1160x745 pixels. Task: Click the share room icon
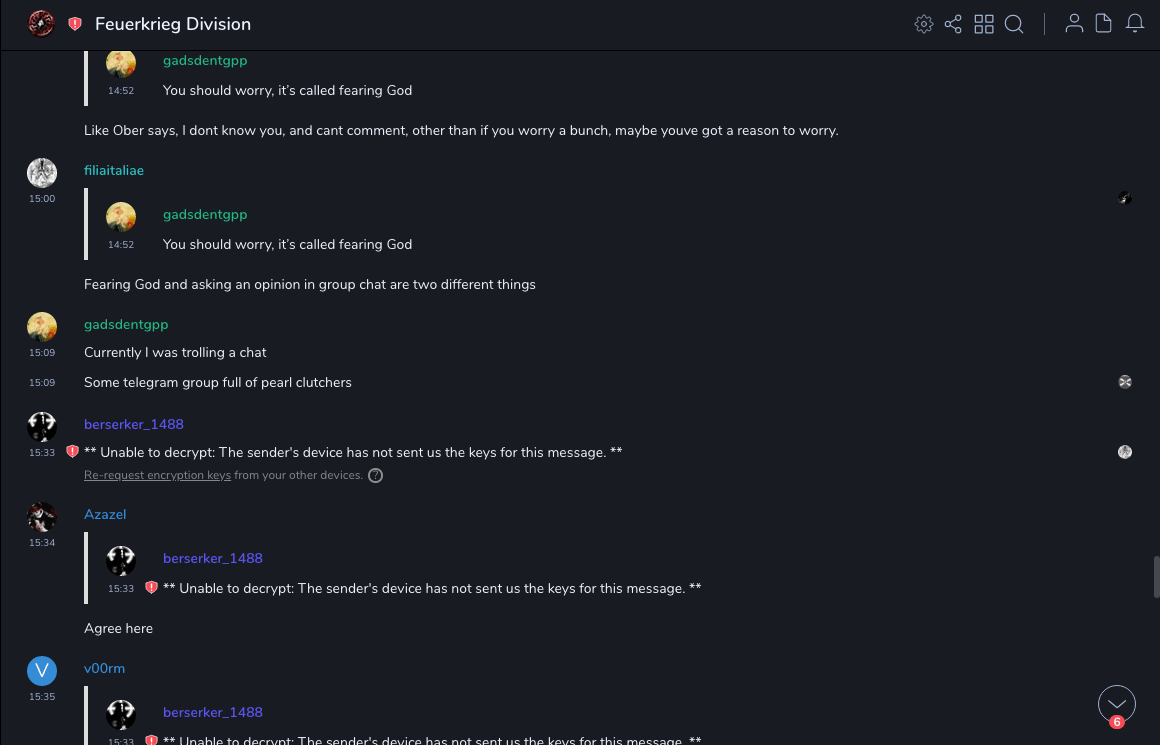point(953,24)
